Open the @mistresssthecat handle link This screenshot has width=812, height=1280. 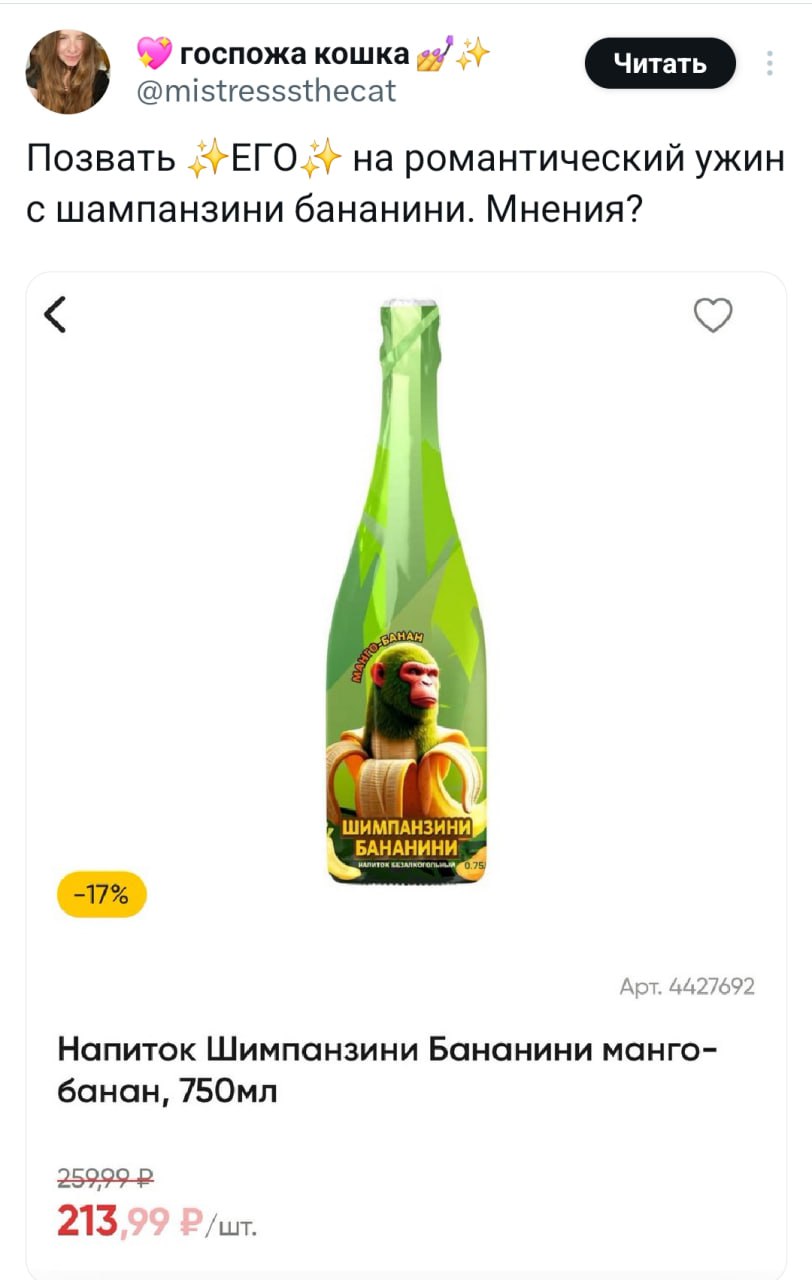(266, 91)
